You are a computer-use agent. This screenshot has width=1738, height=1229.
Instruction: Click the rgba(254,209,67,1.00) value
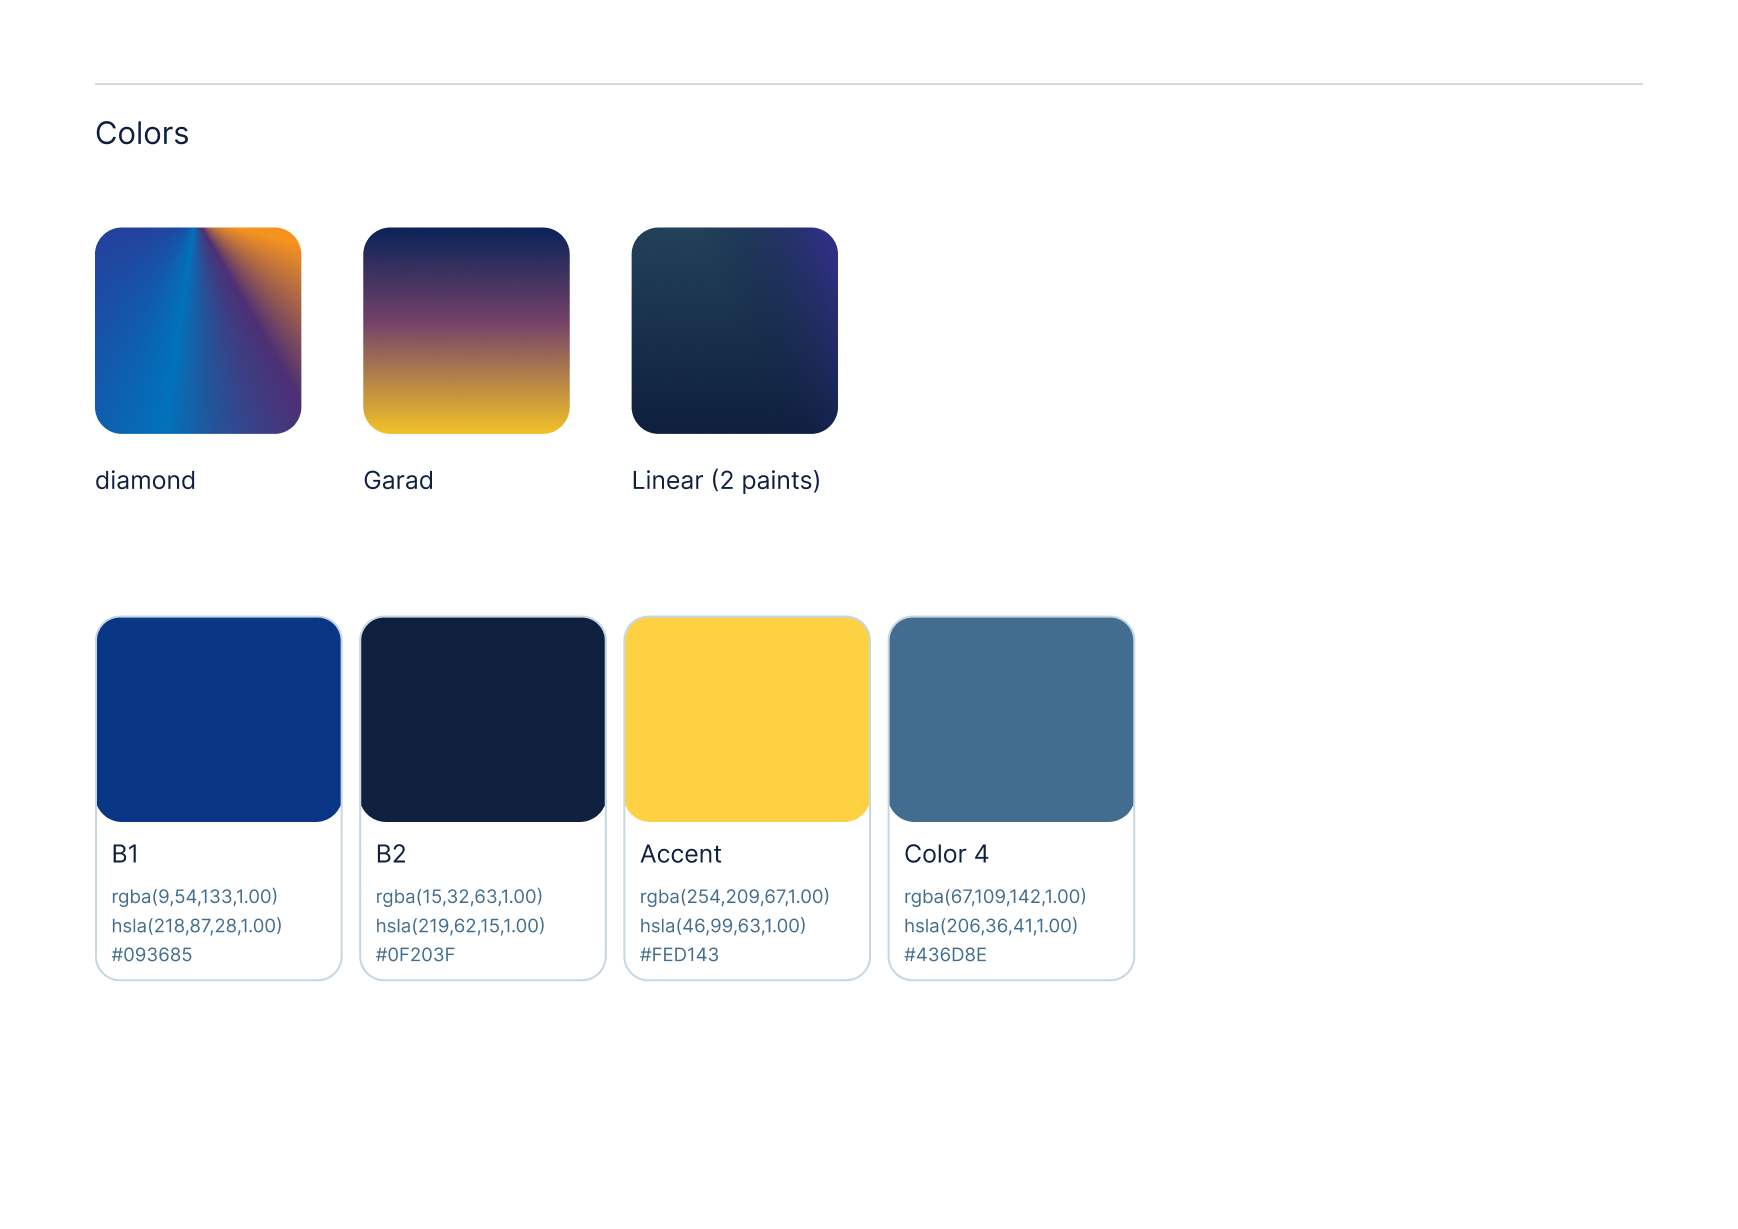734,896
